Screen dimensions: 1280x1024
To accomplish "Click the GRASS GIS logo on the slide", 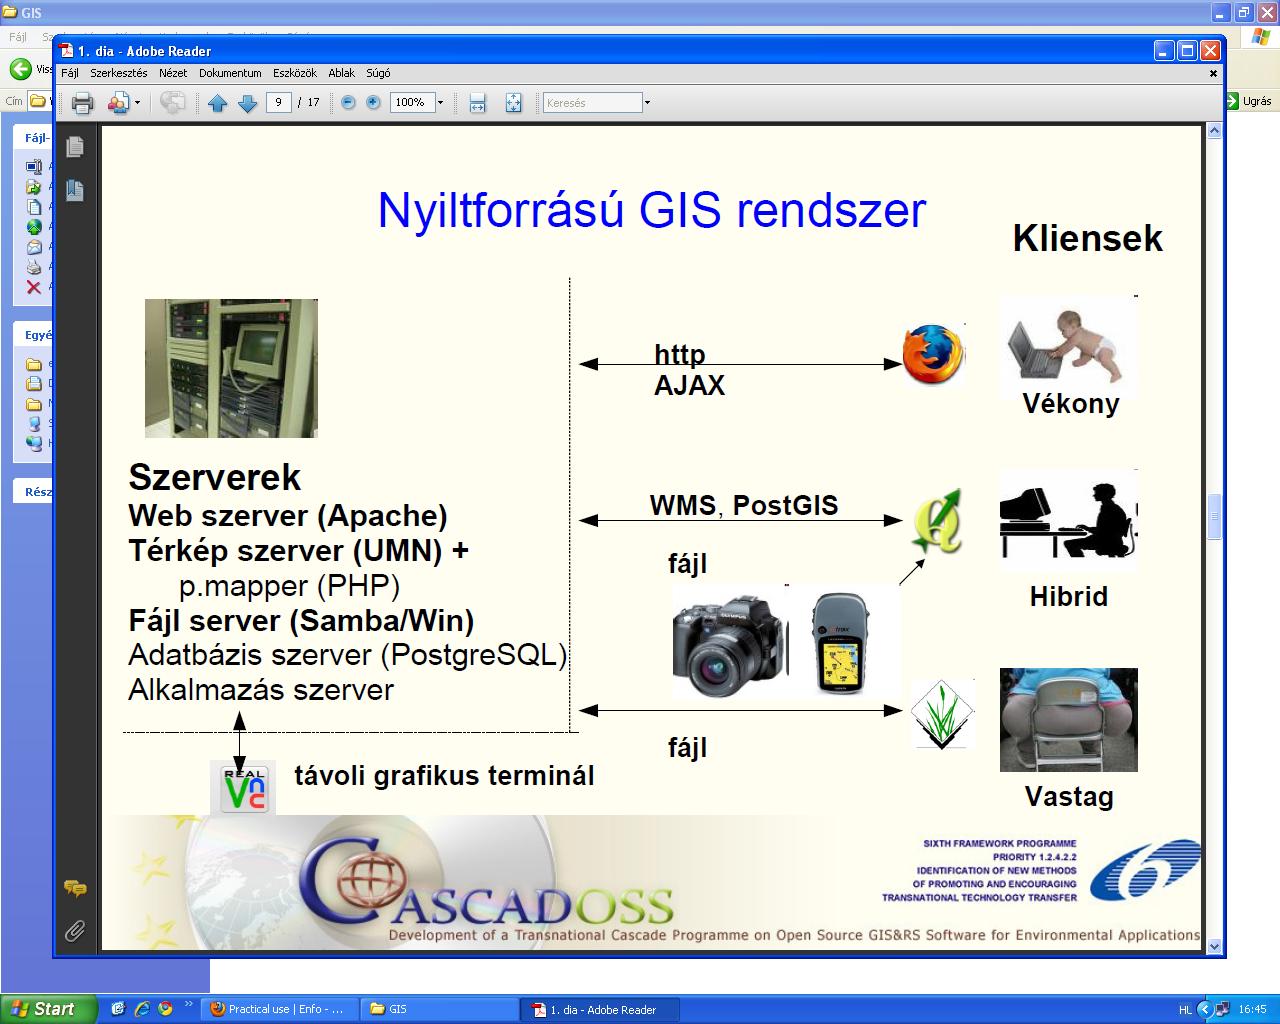I will click(x=942, y=714).
